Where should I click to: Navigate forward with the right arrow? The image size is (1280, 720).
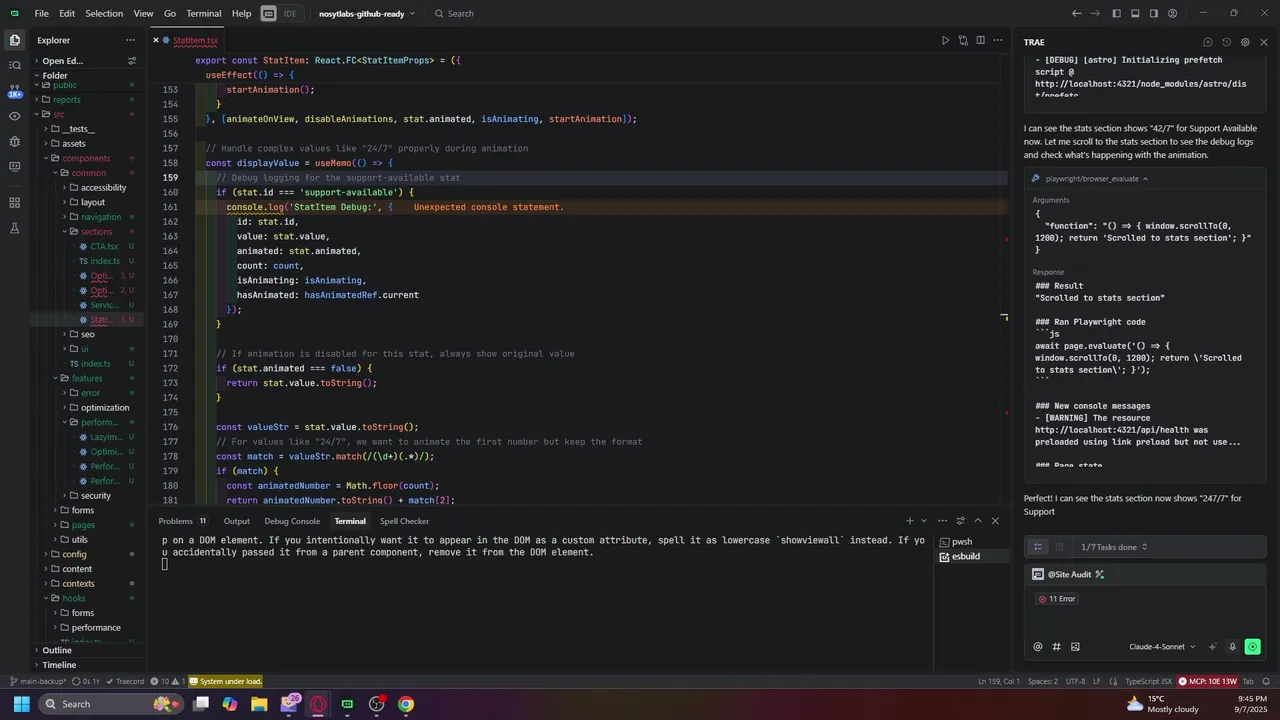click(x=1096, y=13)
